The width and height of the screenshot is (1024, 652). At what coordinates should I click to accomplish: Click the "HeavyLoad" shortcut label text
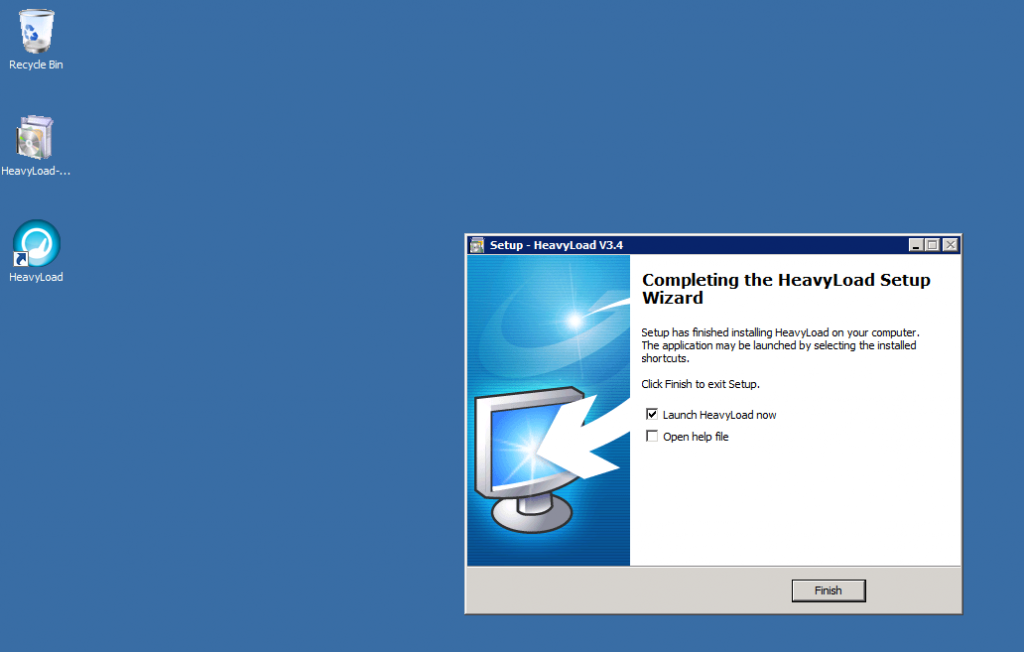point(36,277)
